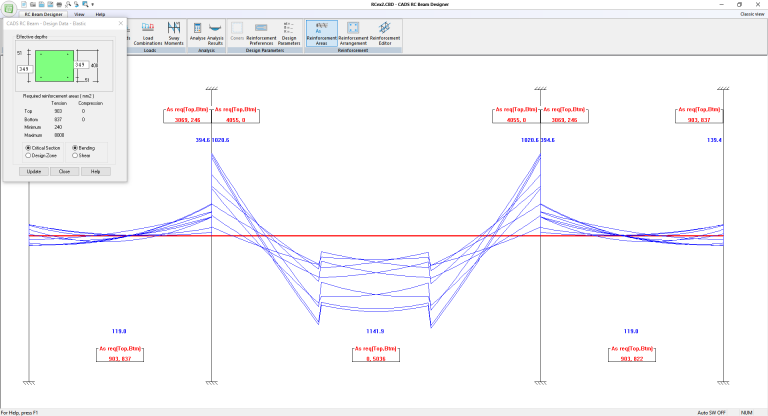Open Analysis Results

point(215,34)
